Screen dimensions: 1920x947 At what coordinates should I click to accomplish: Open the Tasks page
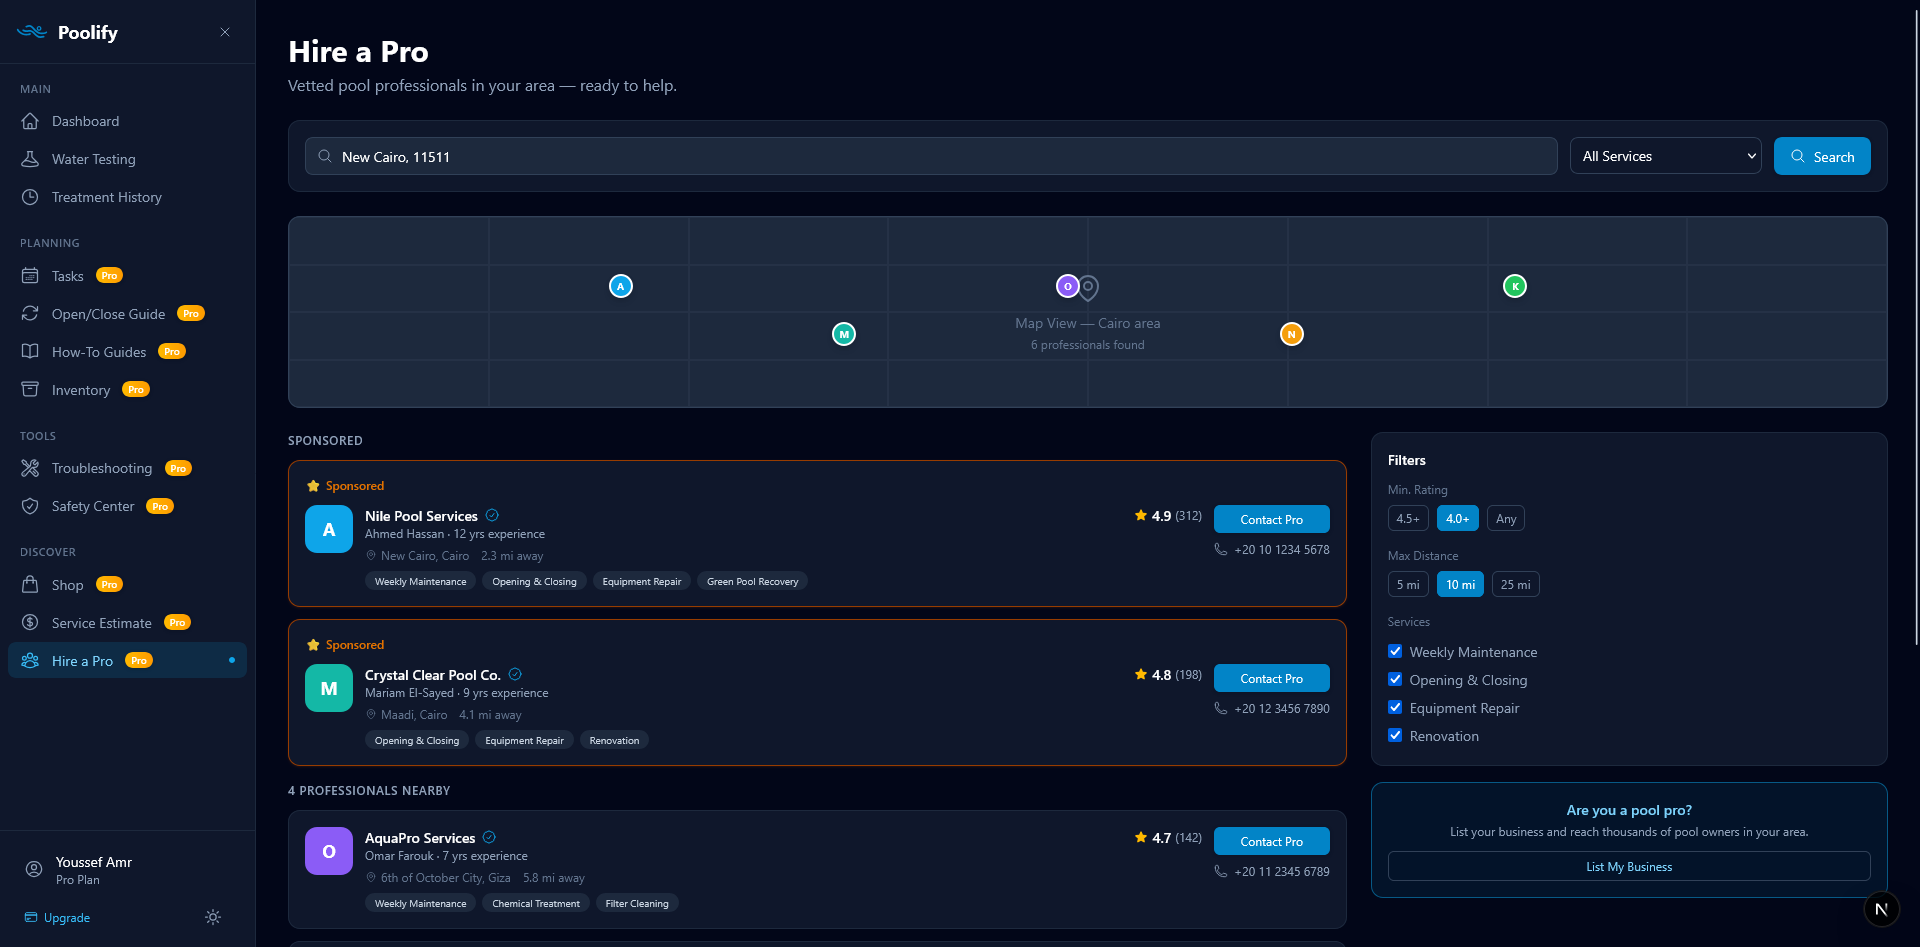(127, 276)
